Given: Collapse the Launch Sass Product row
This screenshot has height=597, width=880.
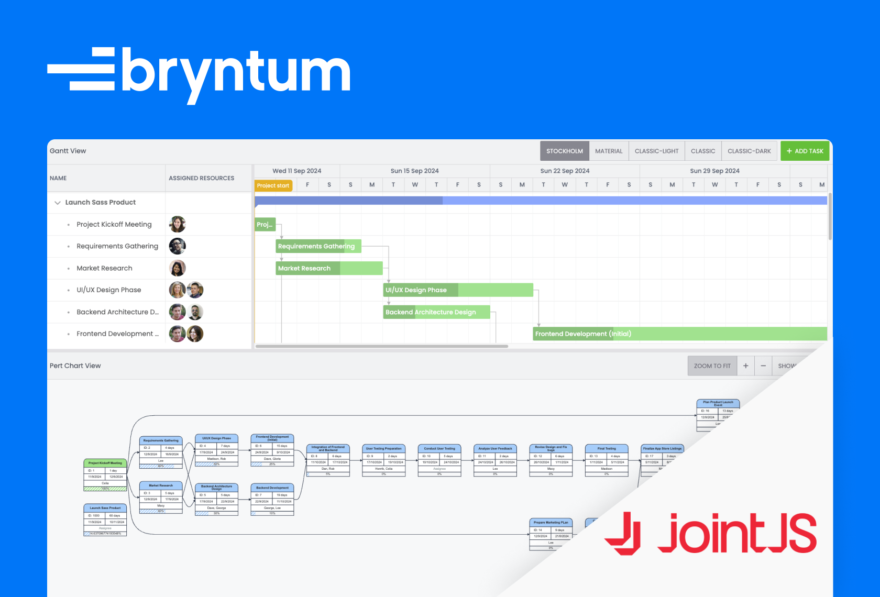Looking at the screenshot, I should click(58, 201).
